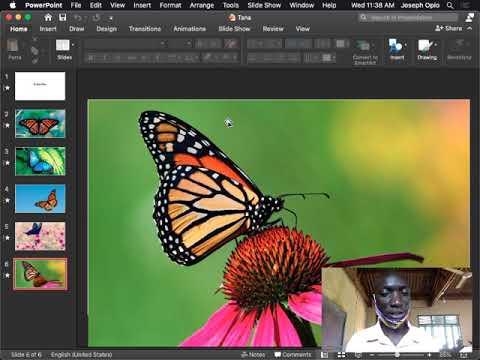
Task: Click the Paste clipboard icon
Action: [13, 46]
